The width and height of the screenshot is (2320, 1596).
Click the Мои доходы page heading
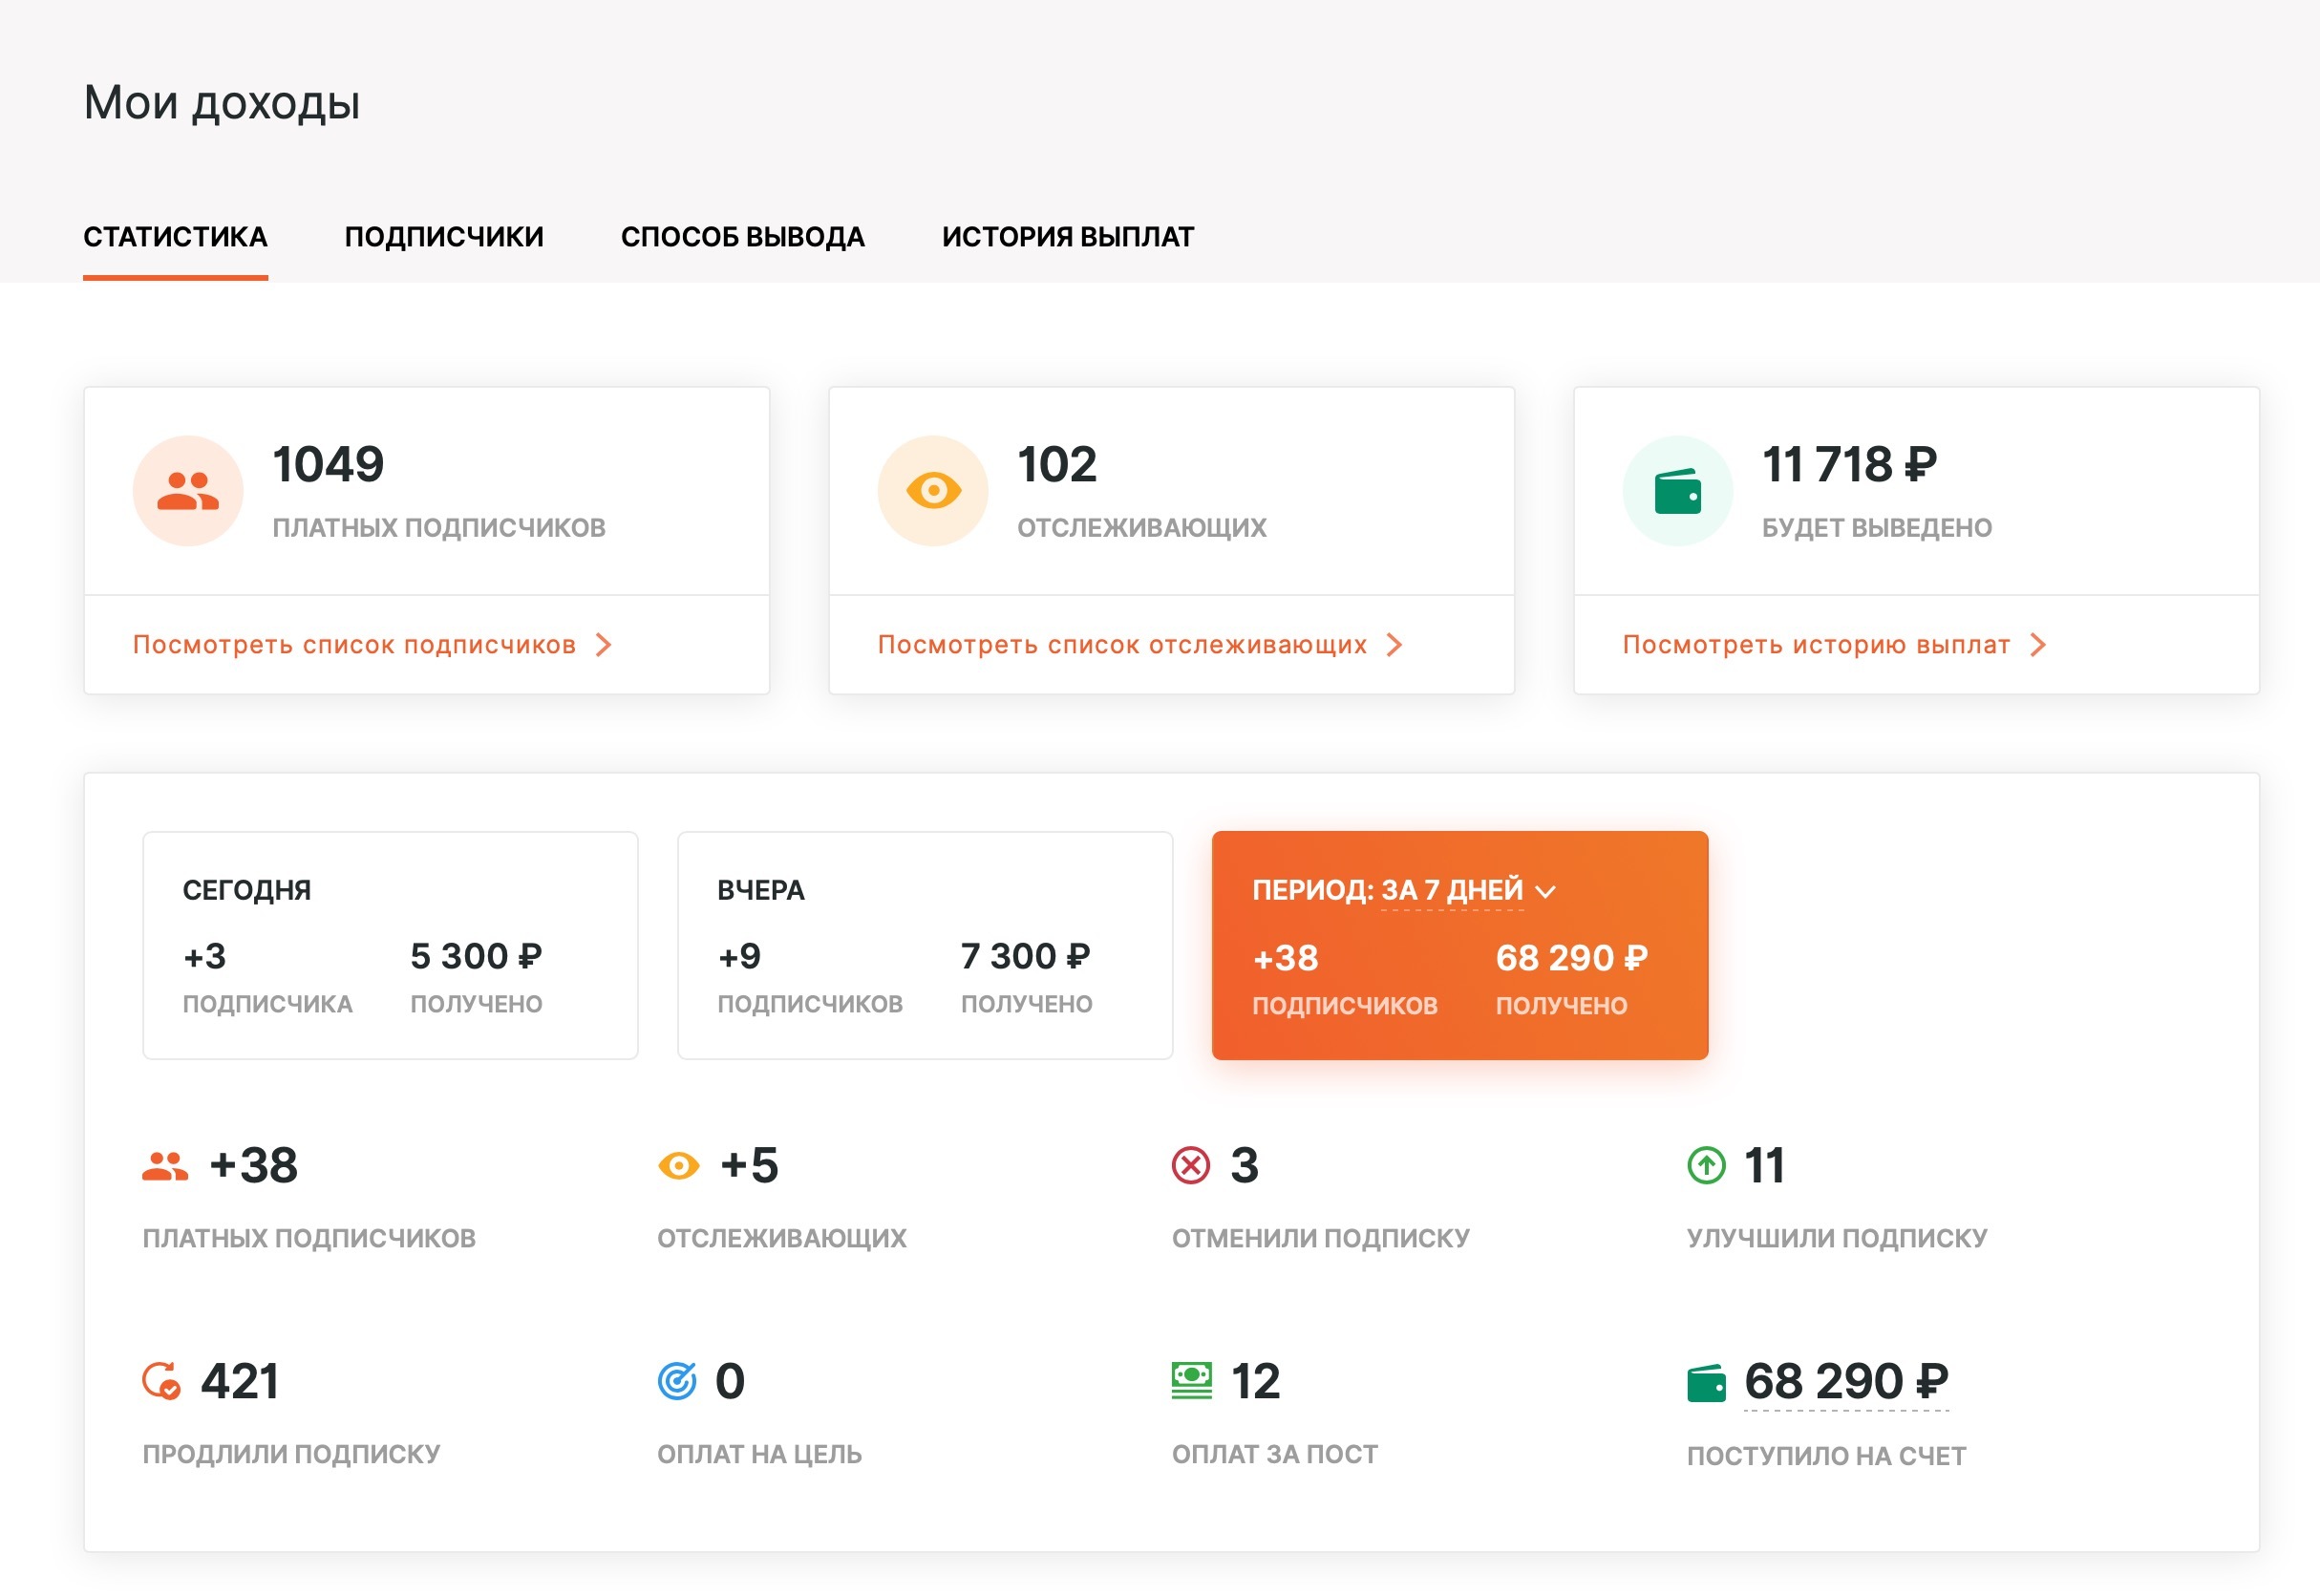(222, 103)
